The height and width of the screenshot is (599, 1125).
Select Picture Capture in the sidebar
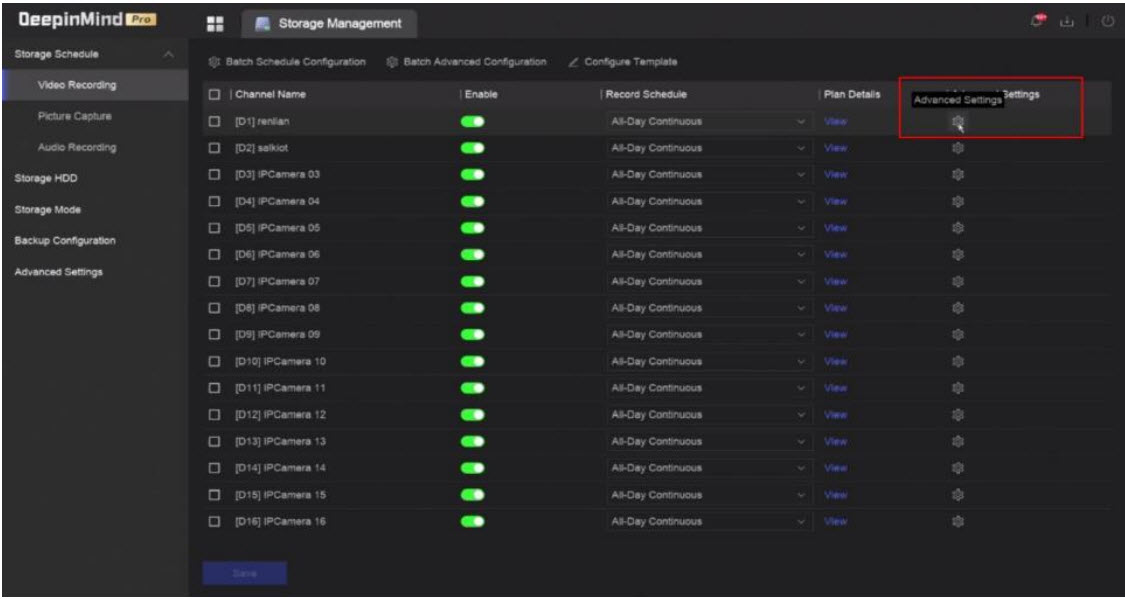point(74,117)
